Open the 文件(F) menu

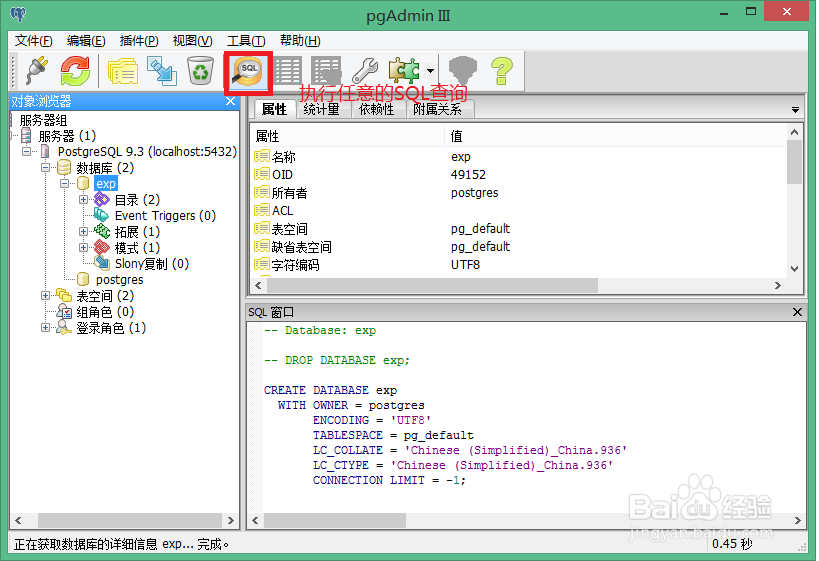(x=33, y=41)
